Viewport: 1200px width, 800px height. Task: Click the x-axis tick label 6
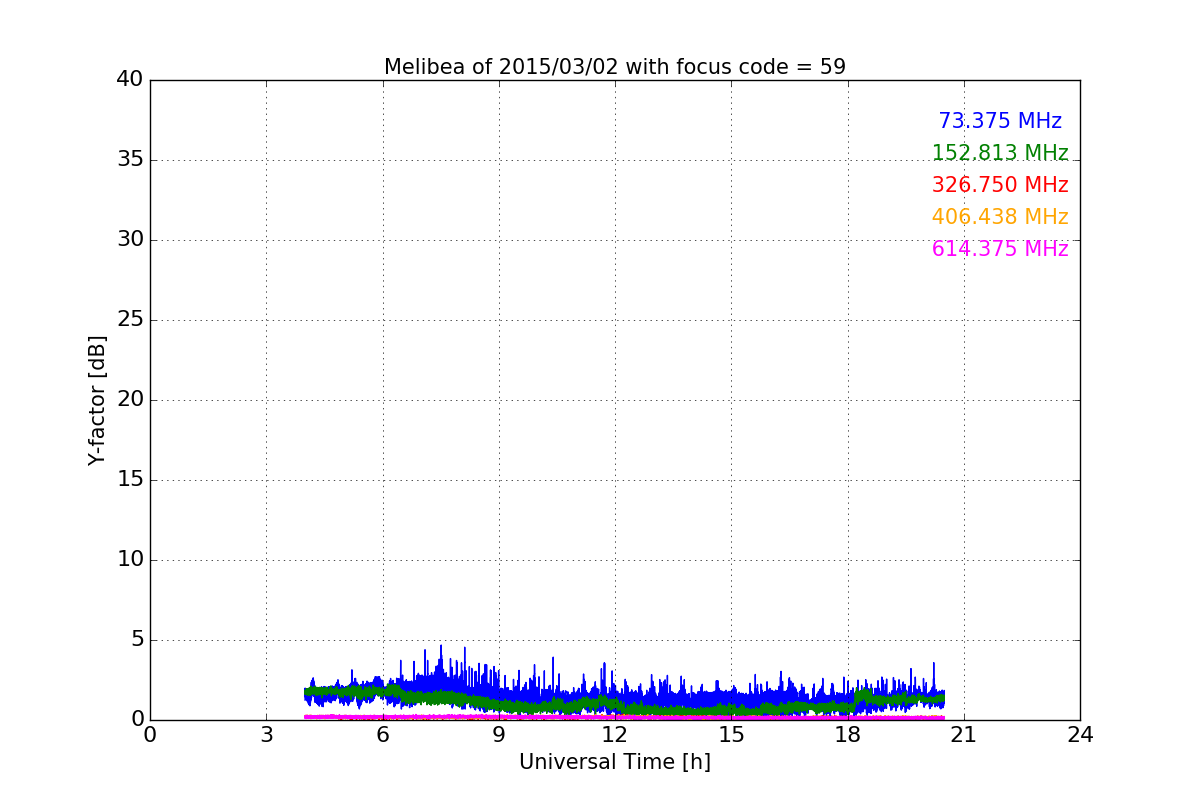382,734
